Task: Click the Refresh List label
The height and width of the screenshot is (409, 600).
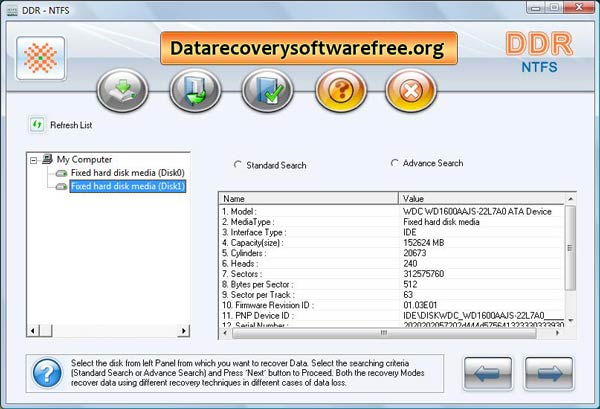Action: [71, 125]
